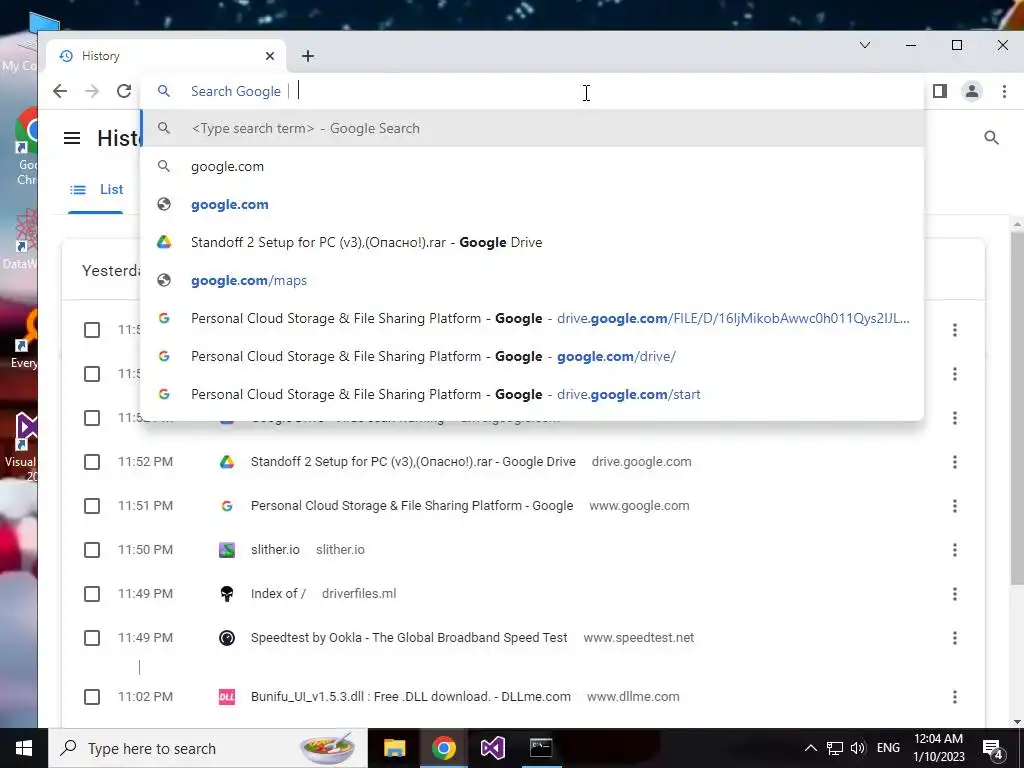Go back with the browser back arrow

[60, 91]
